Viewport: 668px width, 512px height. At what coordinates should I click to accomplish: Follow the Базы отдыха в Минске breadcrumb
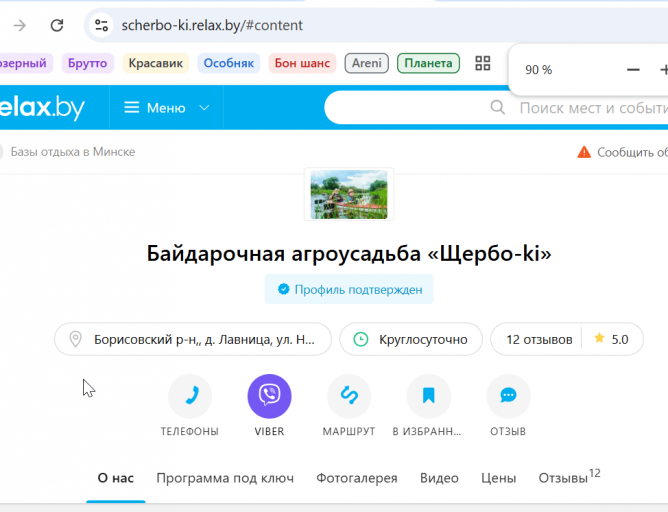point(73,152)
